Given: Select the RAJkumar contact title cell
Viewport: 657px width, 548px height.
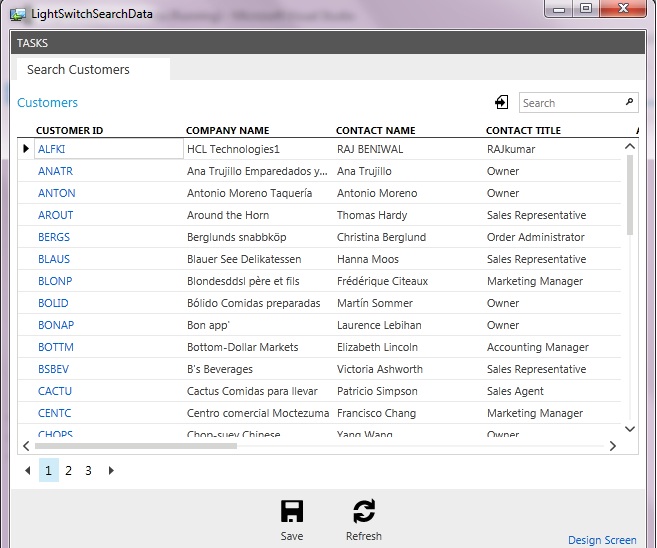Looking at the screenshot, I should [x=511, y=149].
